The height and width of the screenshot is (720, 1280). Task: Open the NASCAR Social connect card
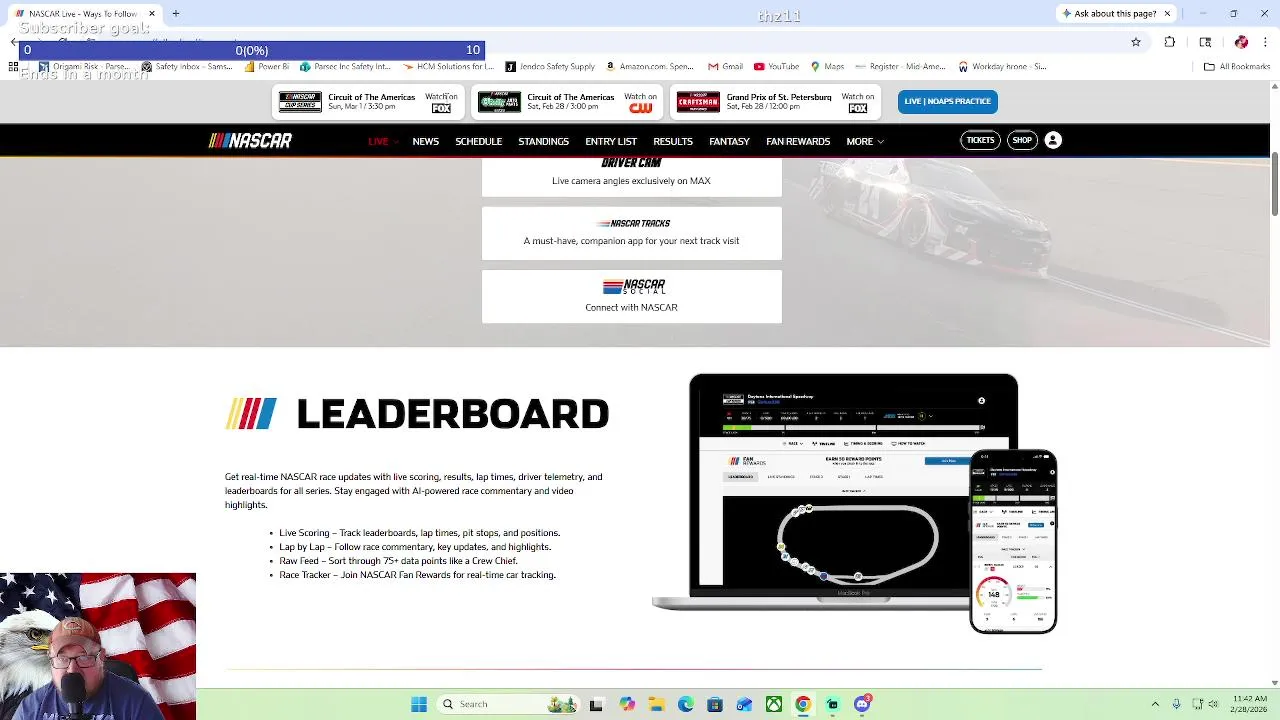pos(632,296)
